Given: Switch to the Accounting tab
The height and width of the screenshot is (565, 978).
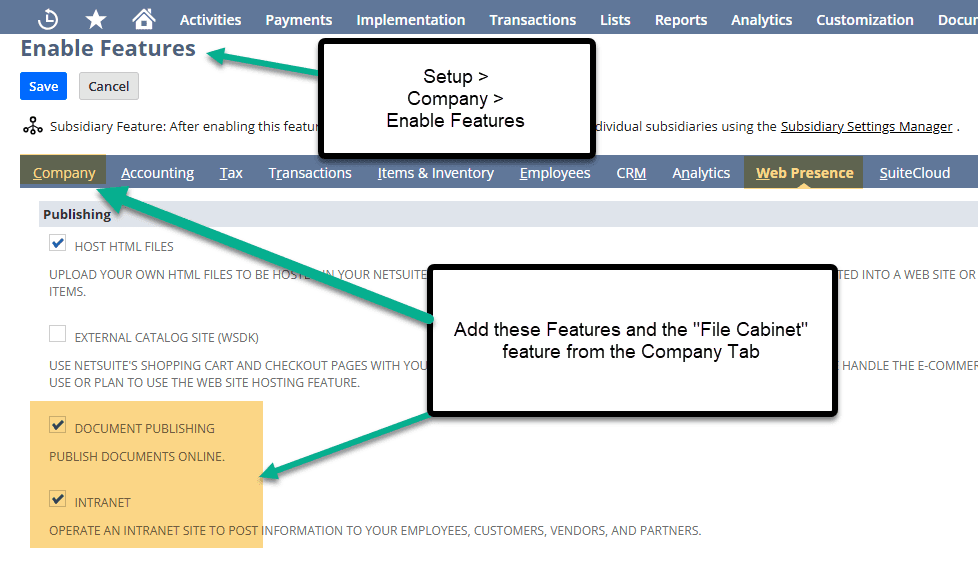Looking at the screenshot, I should 157,173.
